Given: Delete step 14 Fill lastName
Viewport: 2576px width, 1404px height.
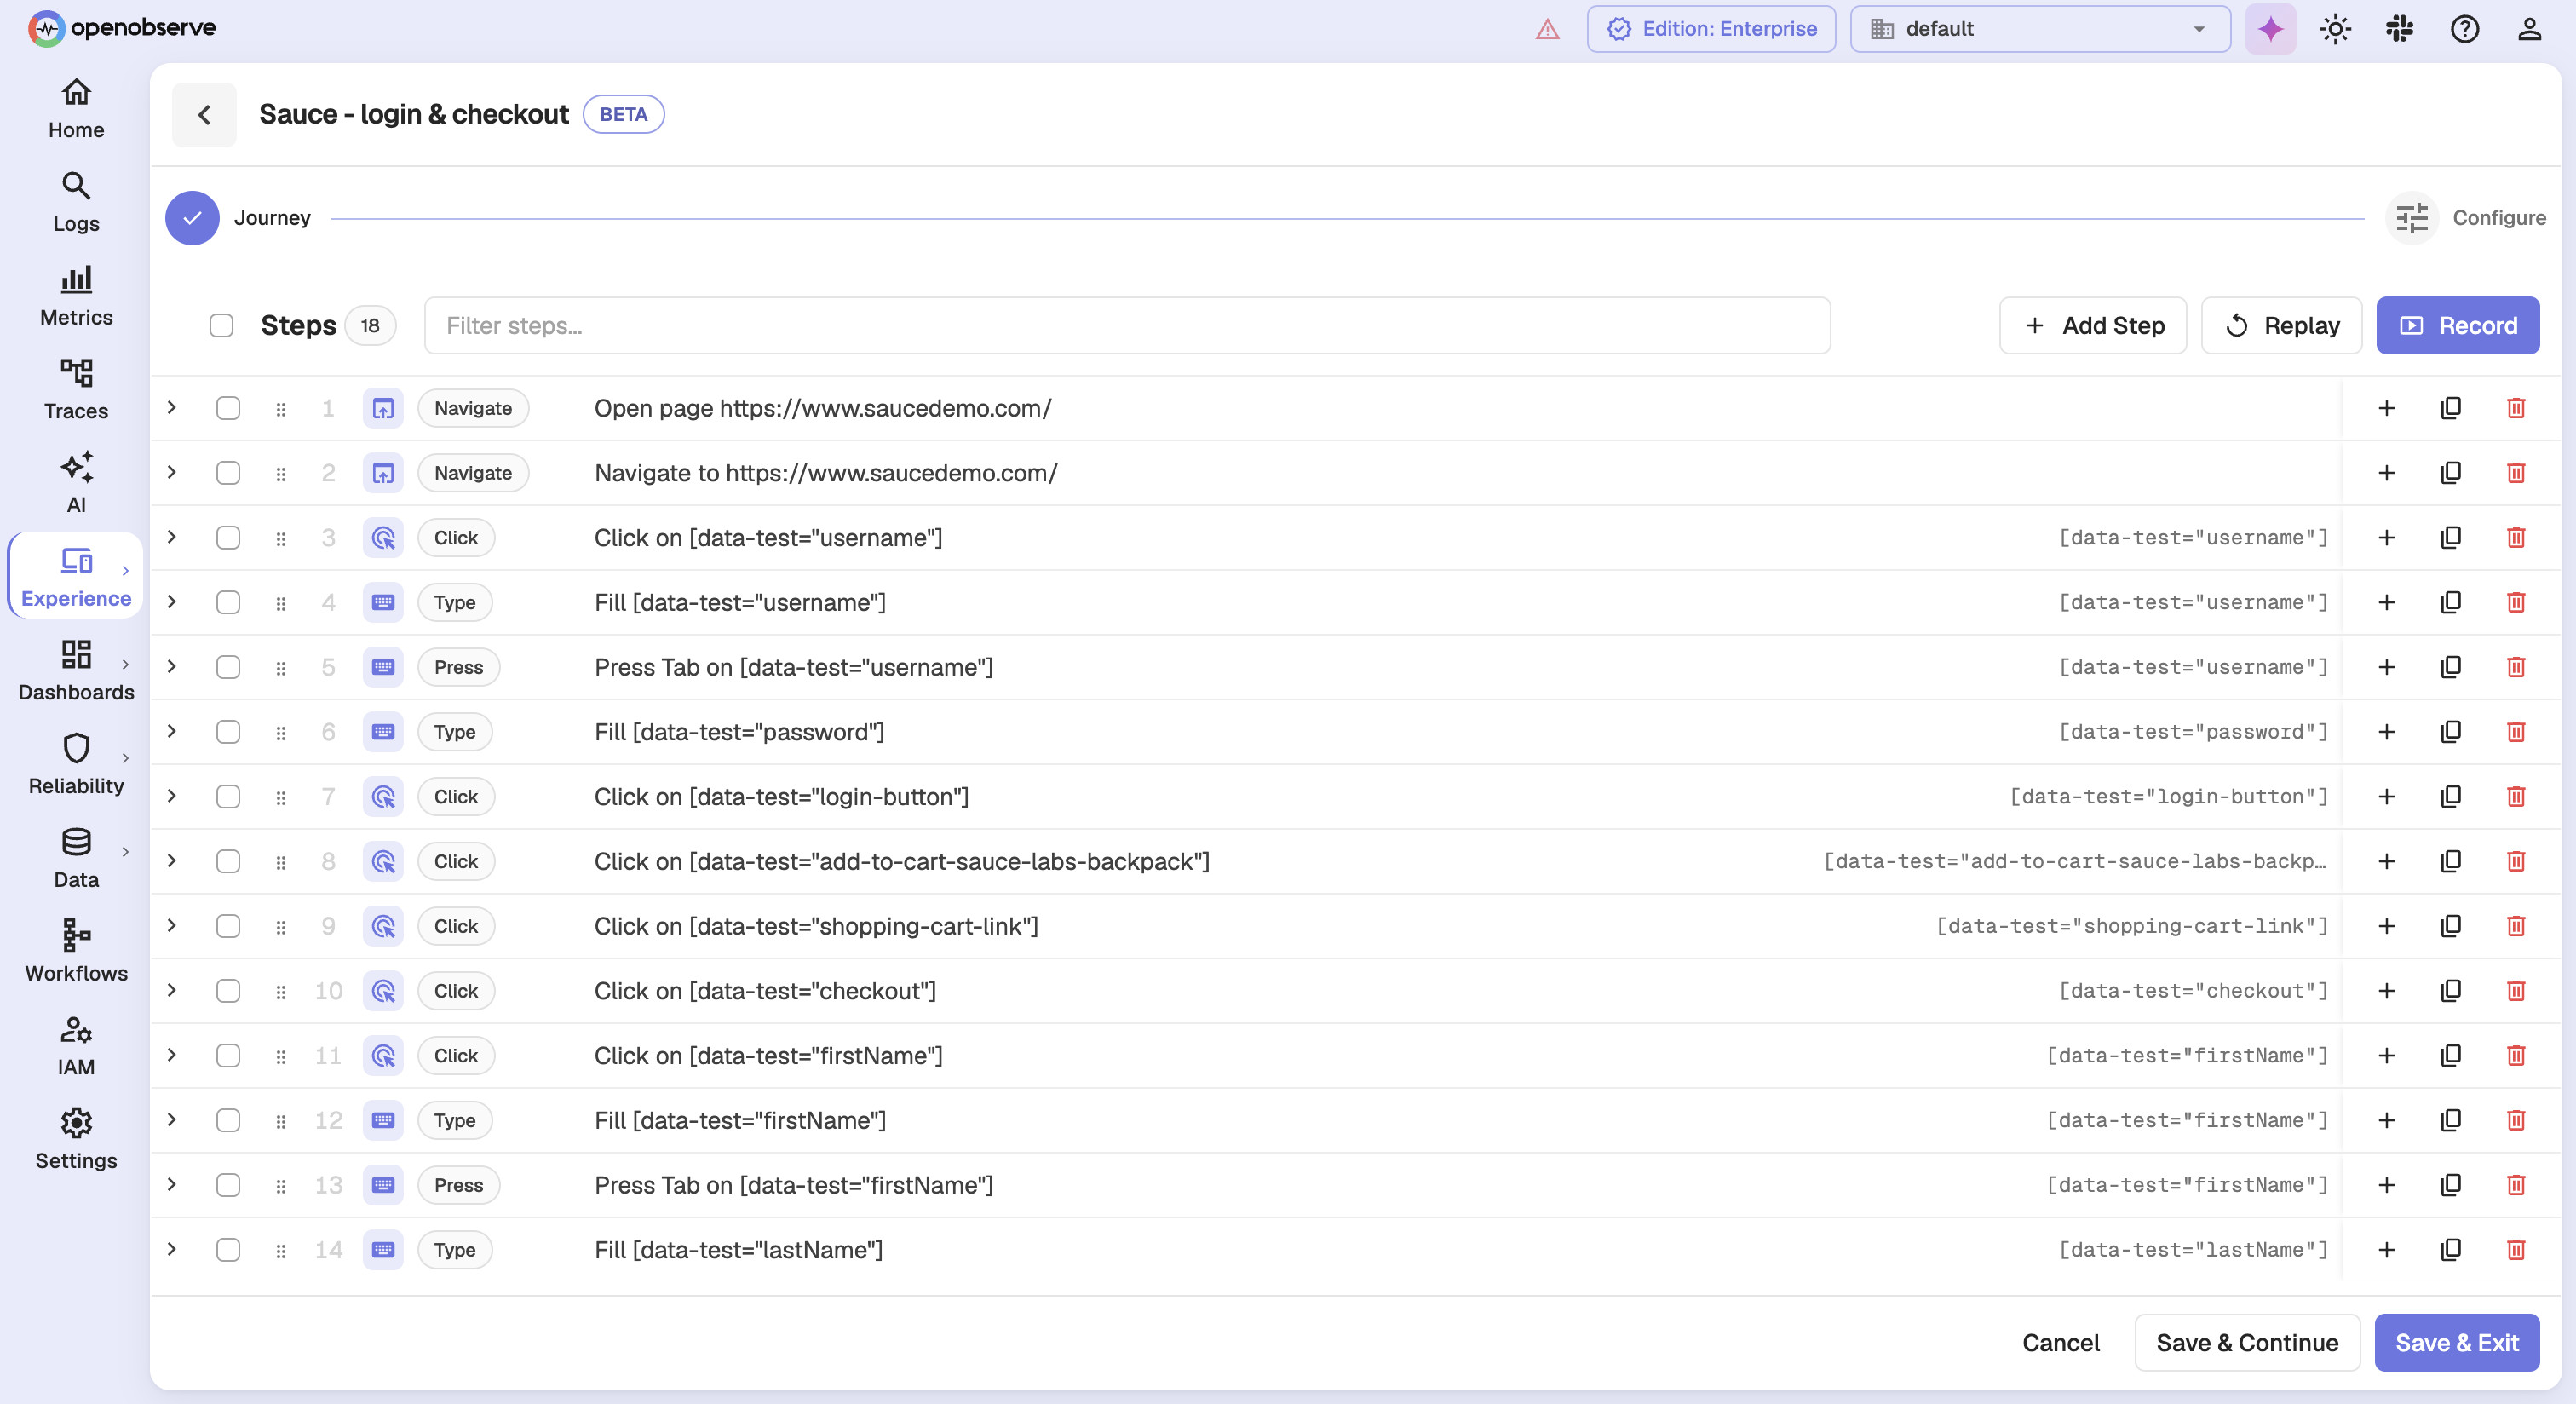Looking at the screenshot, I should [x=2516, y=1249].
